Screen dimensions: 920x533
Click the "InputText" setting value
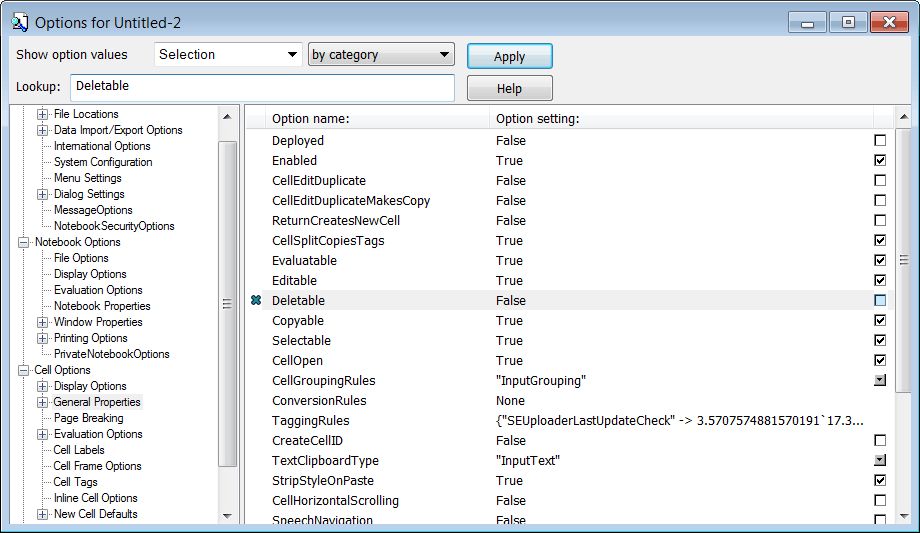click(528, 460)
